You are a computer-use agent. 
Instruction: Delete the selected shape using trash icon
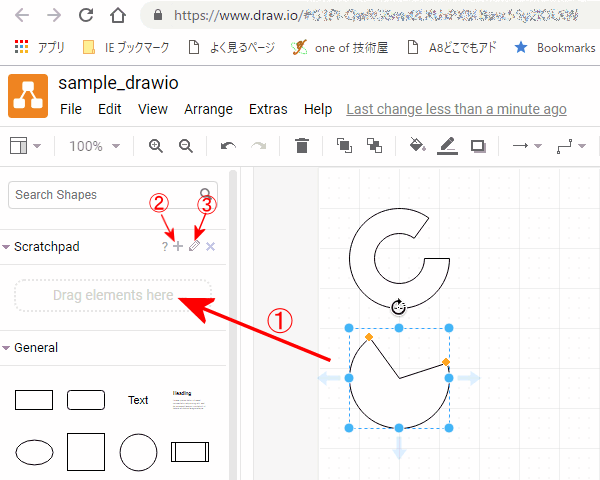pyautogui.click(x=302, y=146)
